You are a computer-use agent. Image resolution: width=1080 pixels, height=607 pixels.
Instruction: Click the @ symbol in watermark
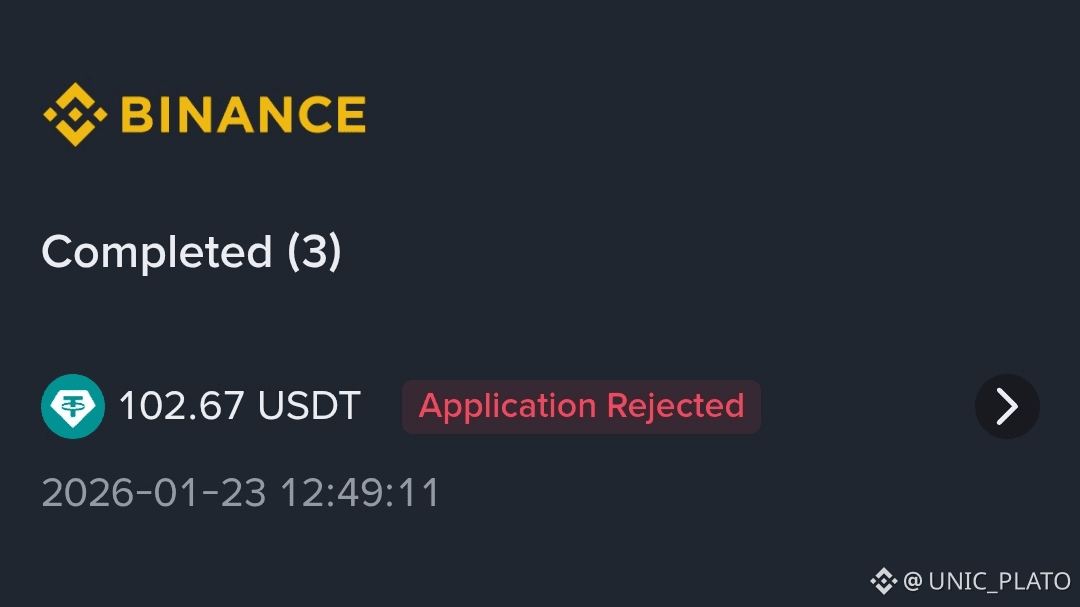(x=913, y=581)
